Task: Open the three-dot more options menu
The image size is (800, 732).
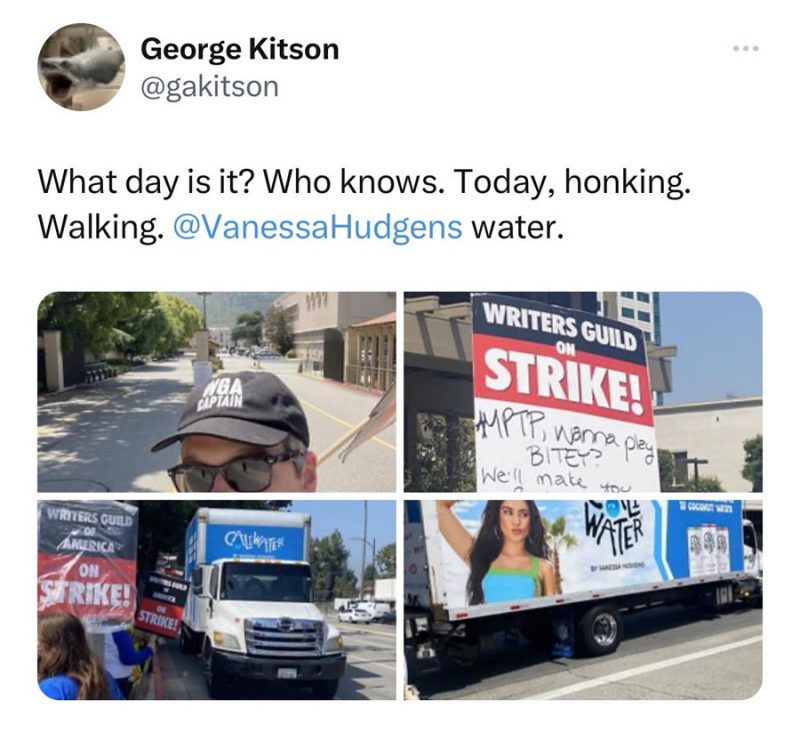Action: point(746,49)
